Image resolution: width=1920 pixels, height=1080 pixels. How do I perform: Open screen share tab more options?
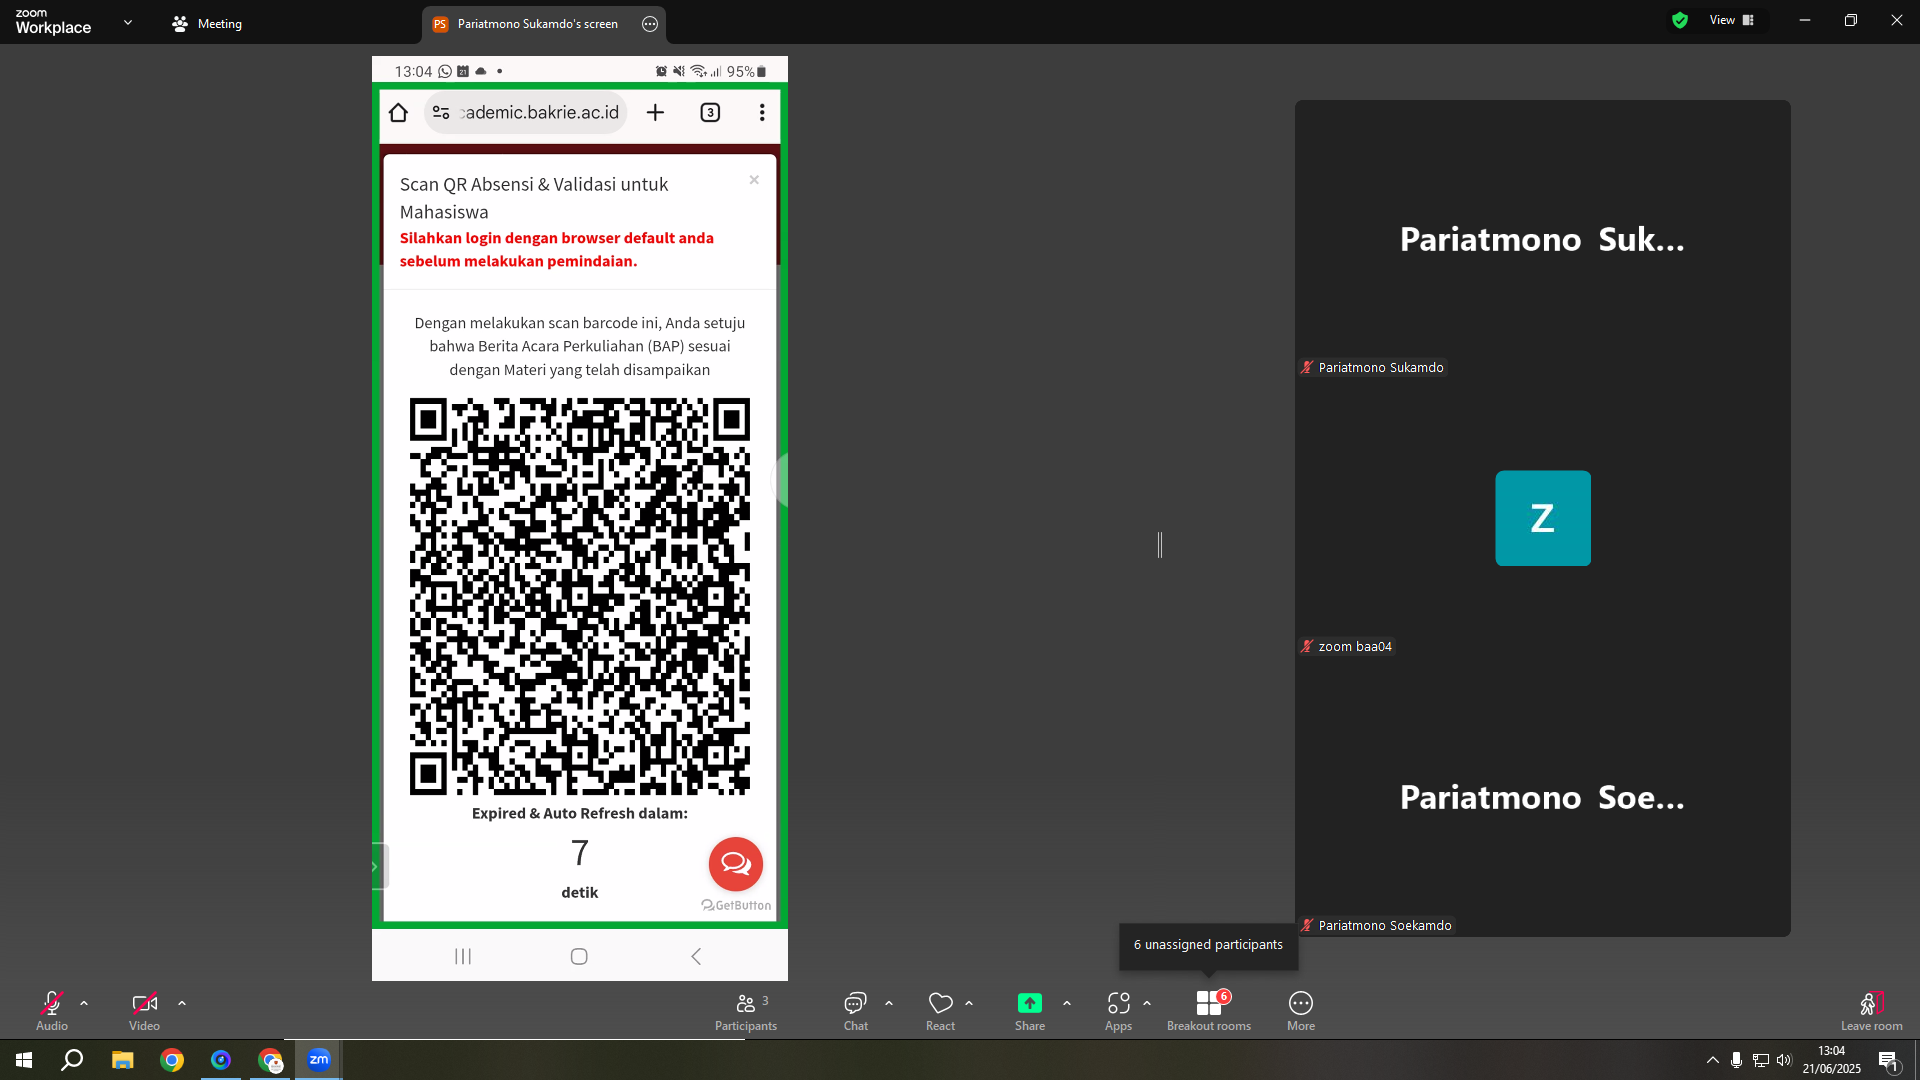tap(650, 23)
